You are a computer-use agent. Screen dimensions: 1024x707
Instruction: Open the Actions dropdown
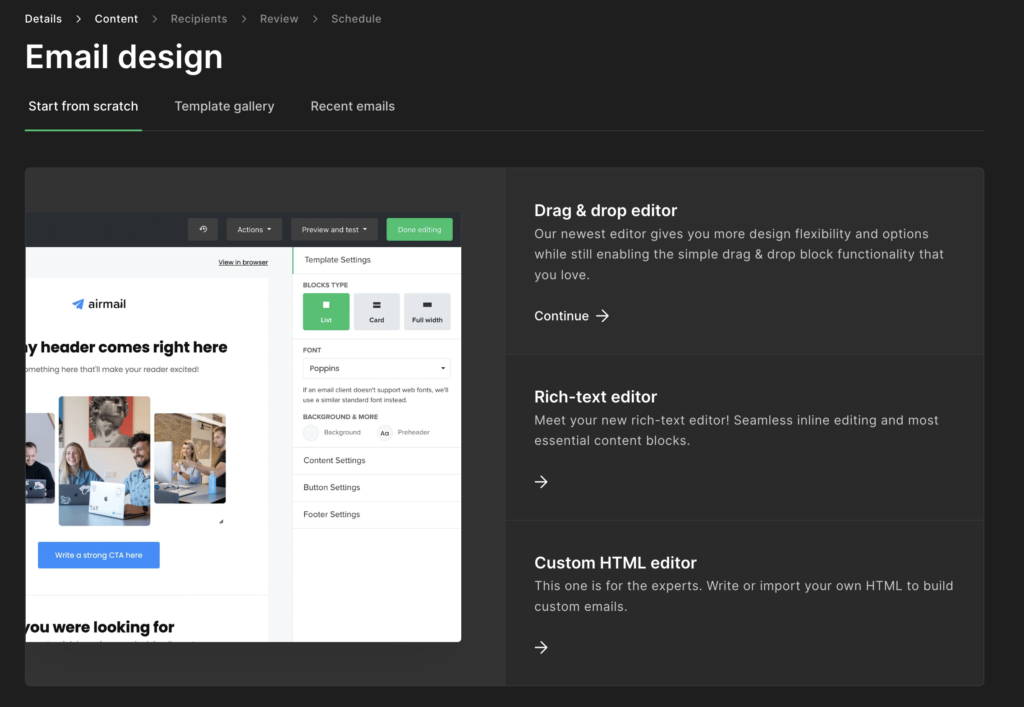[254, 229]
